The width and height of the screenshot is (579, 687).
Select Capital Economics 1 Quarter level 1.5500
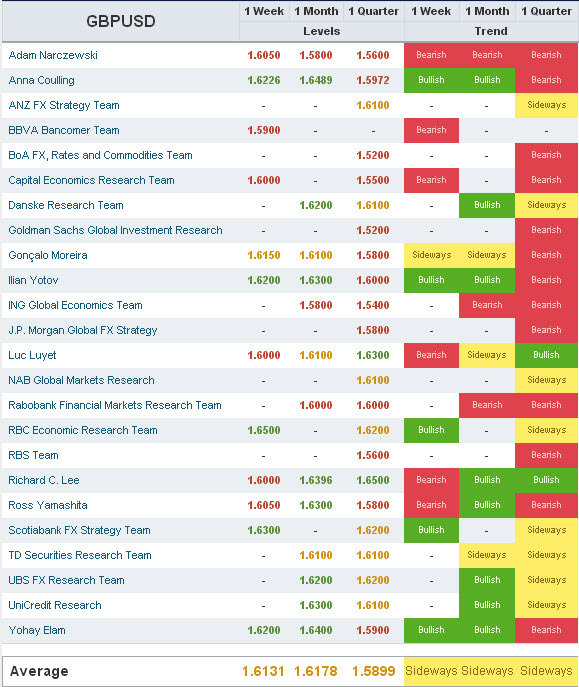tap(373, 180)
